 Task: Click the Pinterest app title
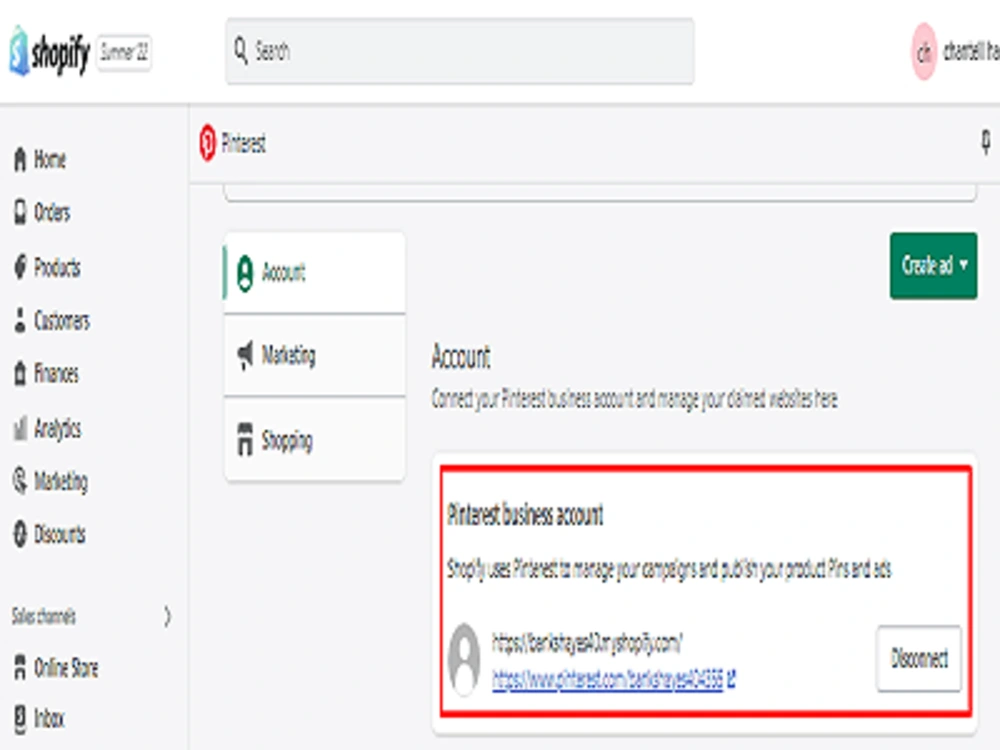tap(244, 143)
